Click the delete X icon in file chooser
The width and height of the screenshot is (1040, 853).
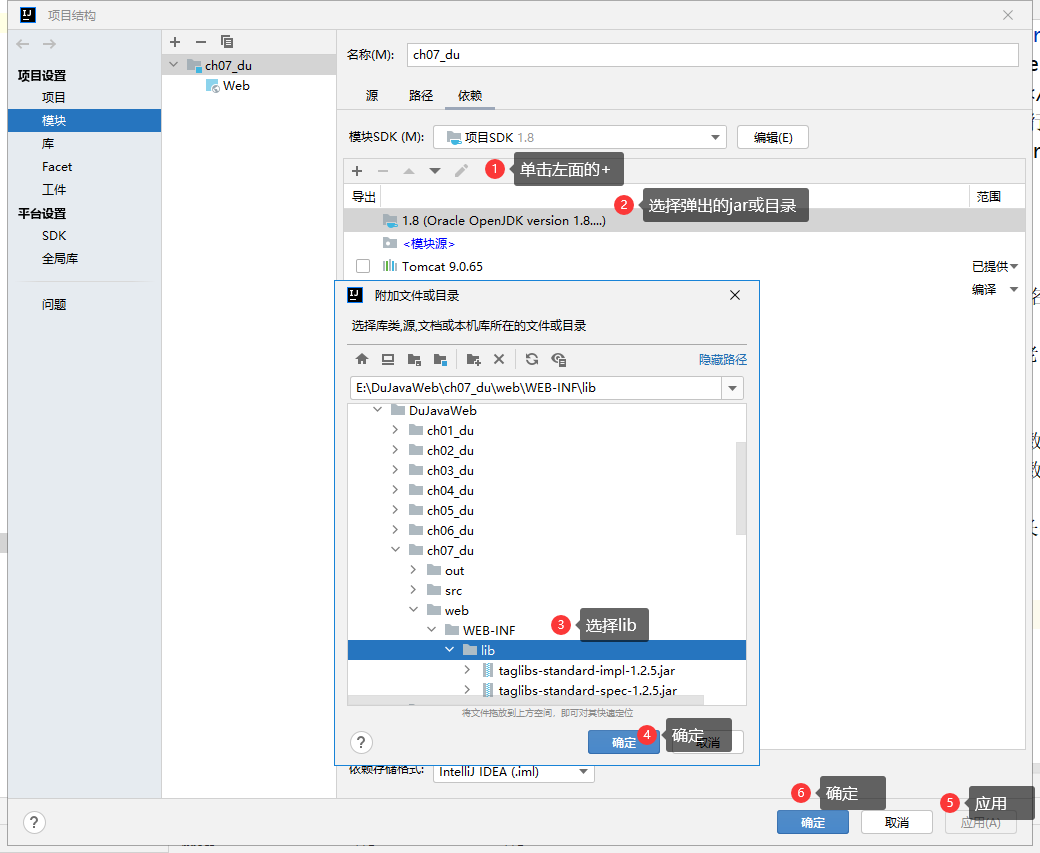(499, 359)
